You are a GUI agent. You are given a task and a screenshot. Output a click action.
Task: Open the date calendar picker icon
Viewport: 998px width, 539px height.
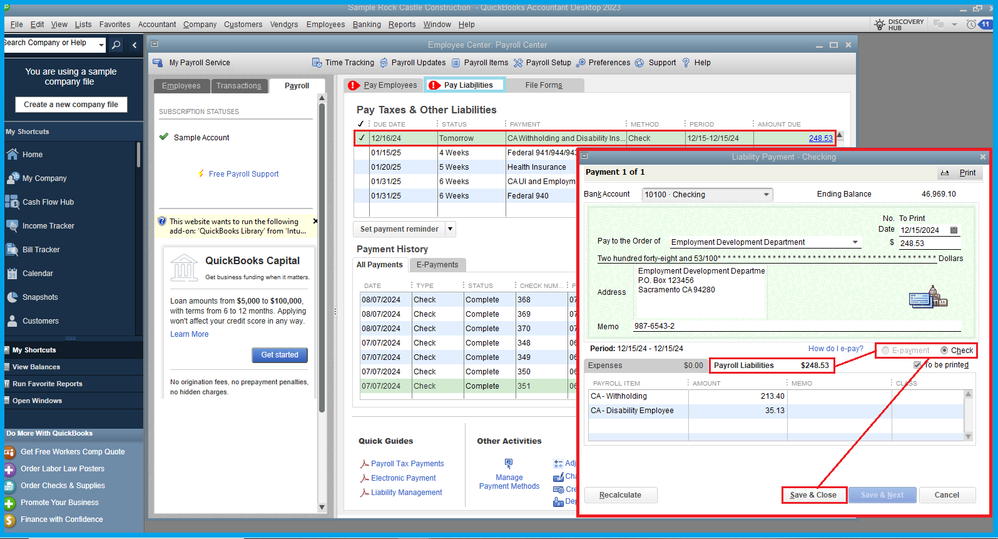(954, 230)
